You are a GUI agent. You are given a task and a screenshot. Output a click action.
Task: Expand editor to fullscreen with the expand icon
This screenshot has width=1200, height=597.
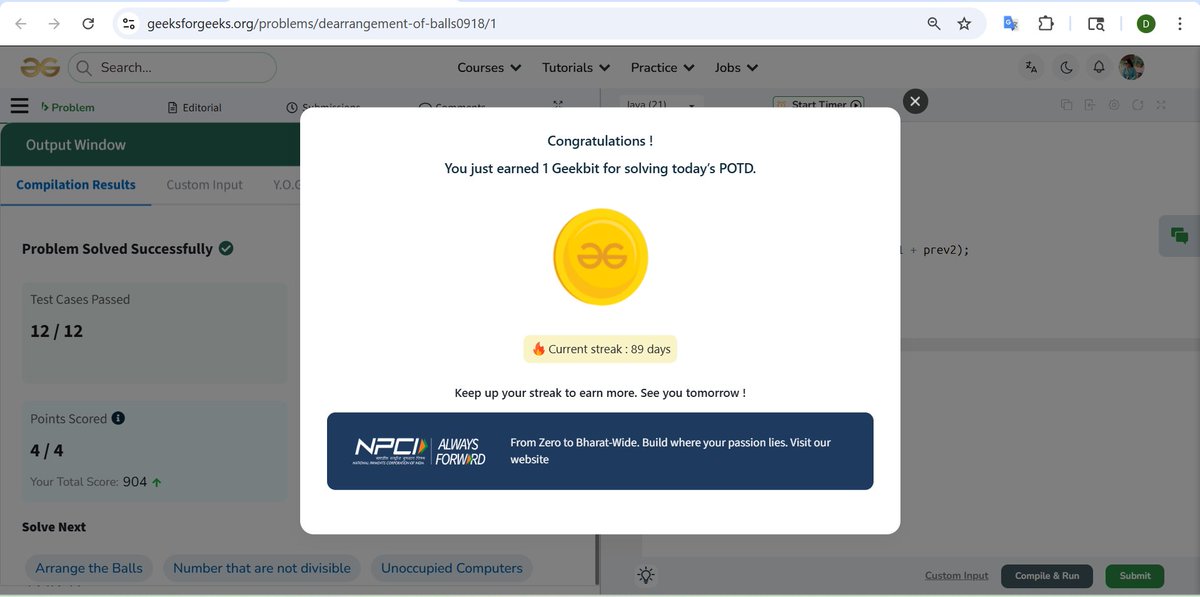[x=1160, y=104]
